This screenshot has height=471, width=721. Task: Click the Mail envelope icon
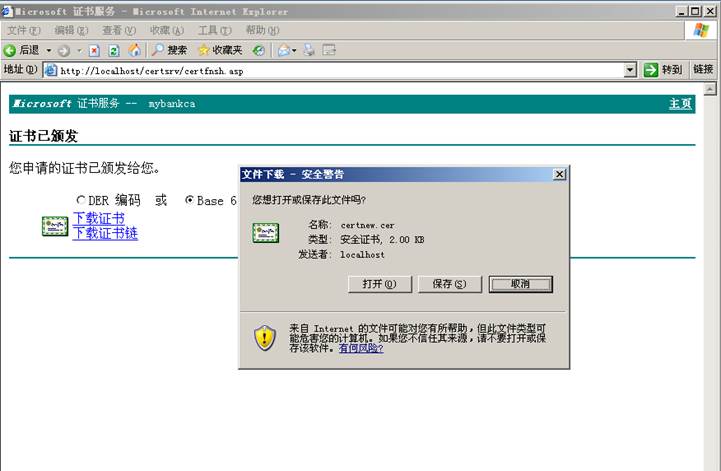point(284,50)
